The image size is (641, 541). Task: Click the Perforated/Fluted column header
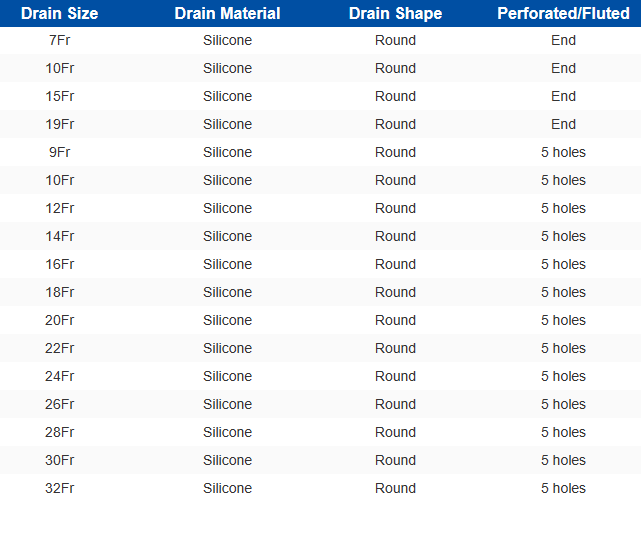[563, 14]
